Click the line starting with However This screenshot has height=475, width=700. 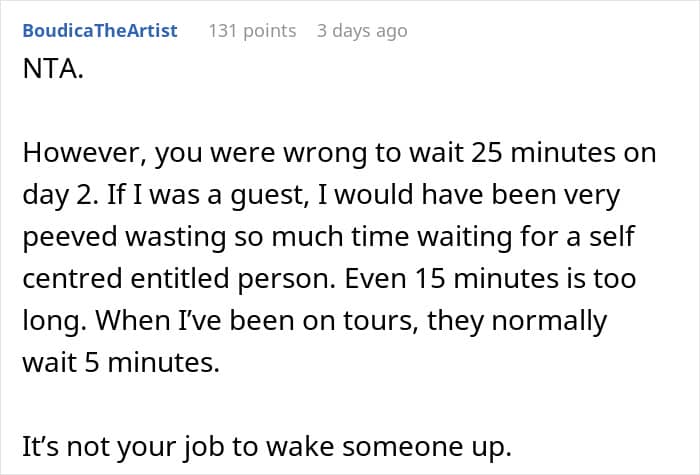339,153
